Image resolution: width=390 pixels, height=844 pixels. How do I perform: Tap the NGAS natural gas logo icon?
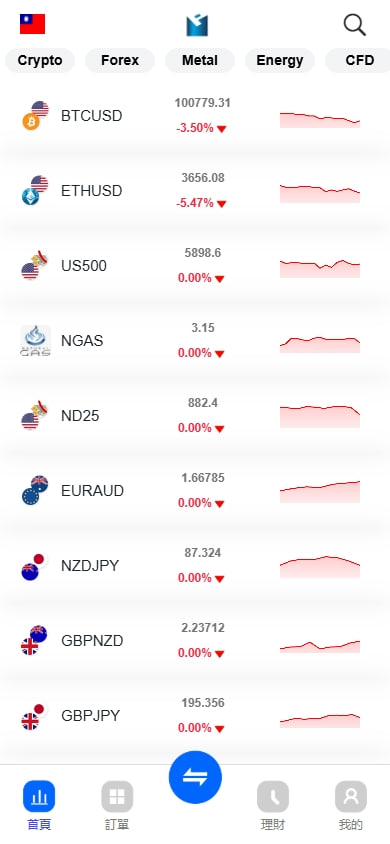pos(36,341)
